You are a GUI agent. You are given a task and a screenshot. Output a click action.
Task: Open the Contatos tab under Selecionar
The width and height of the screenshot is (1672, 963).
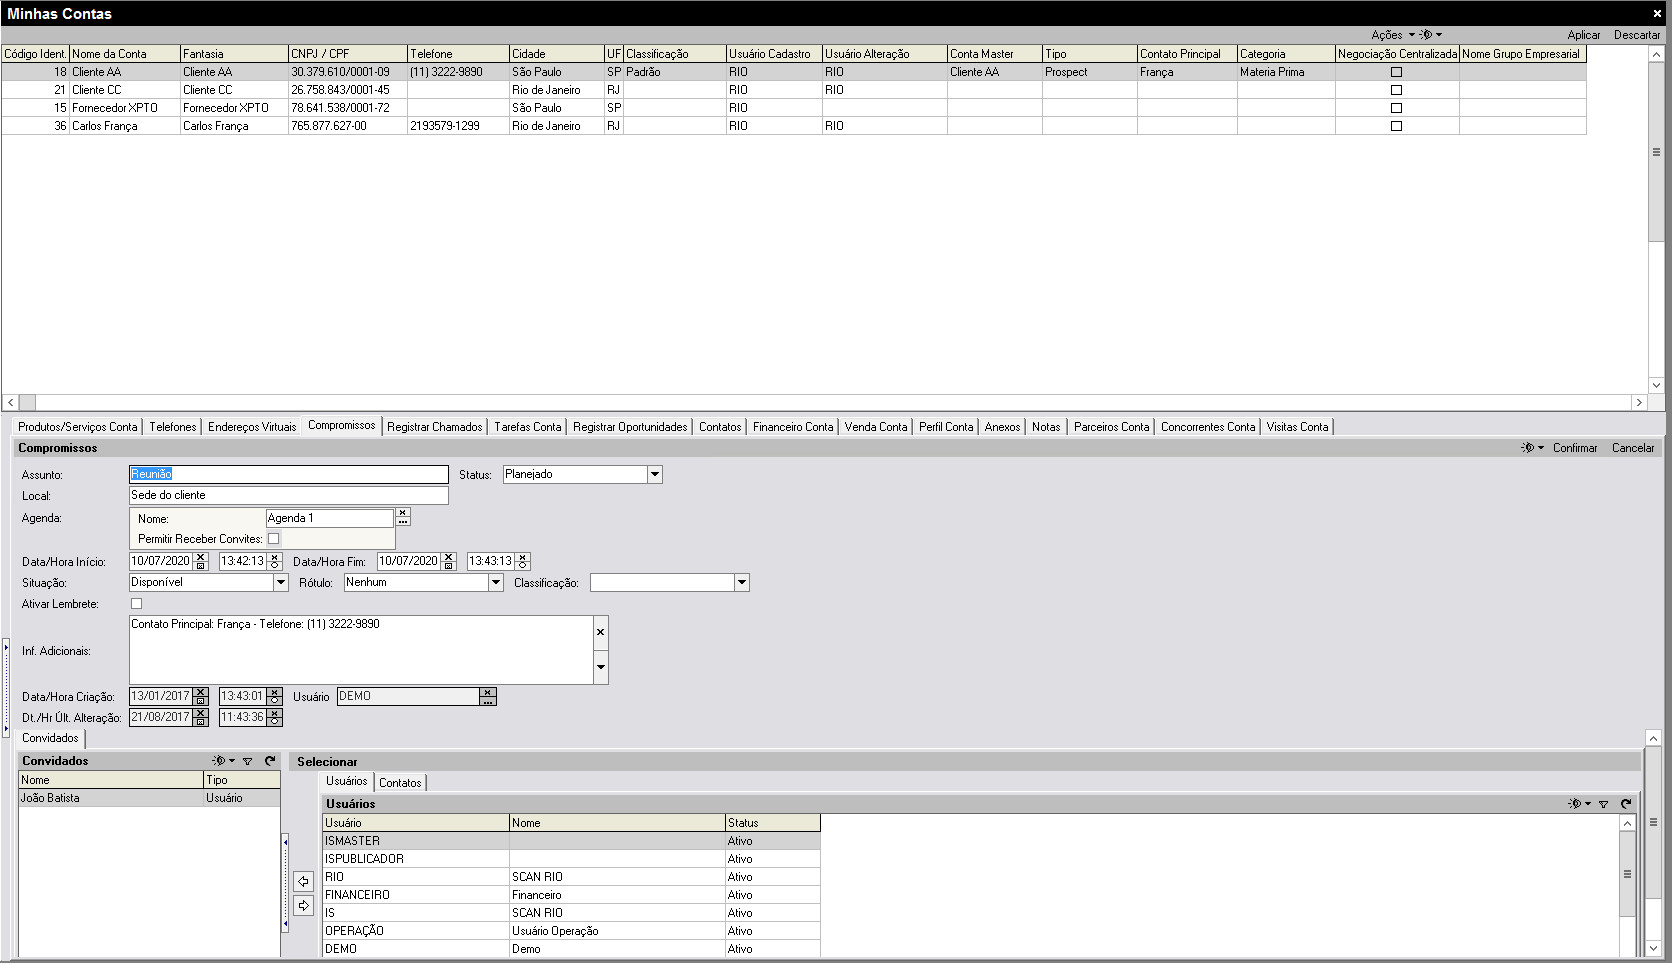click(400, 783)
